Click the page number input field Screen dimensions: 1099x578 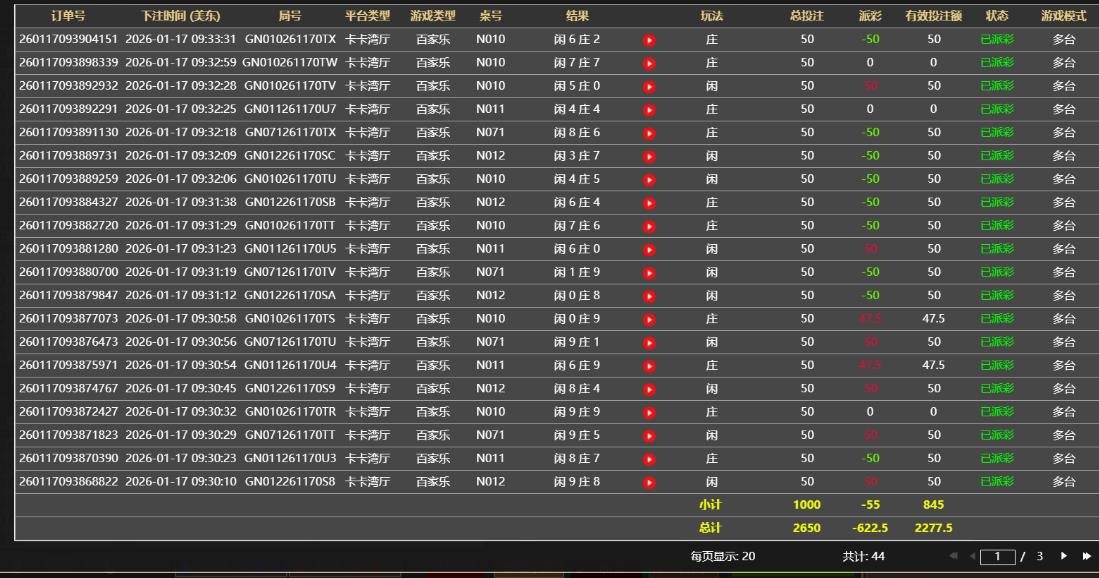click(x=997, y=556)
